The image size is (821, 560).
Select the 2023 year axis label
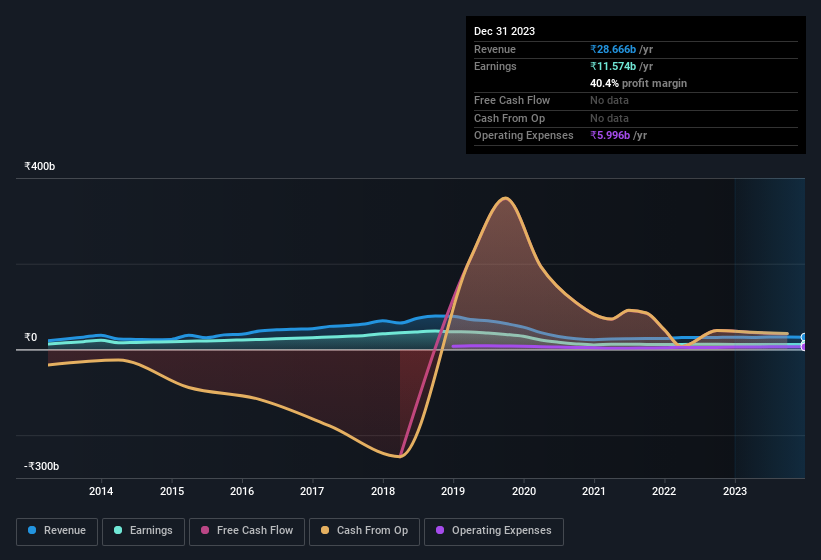[735, 491]
